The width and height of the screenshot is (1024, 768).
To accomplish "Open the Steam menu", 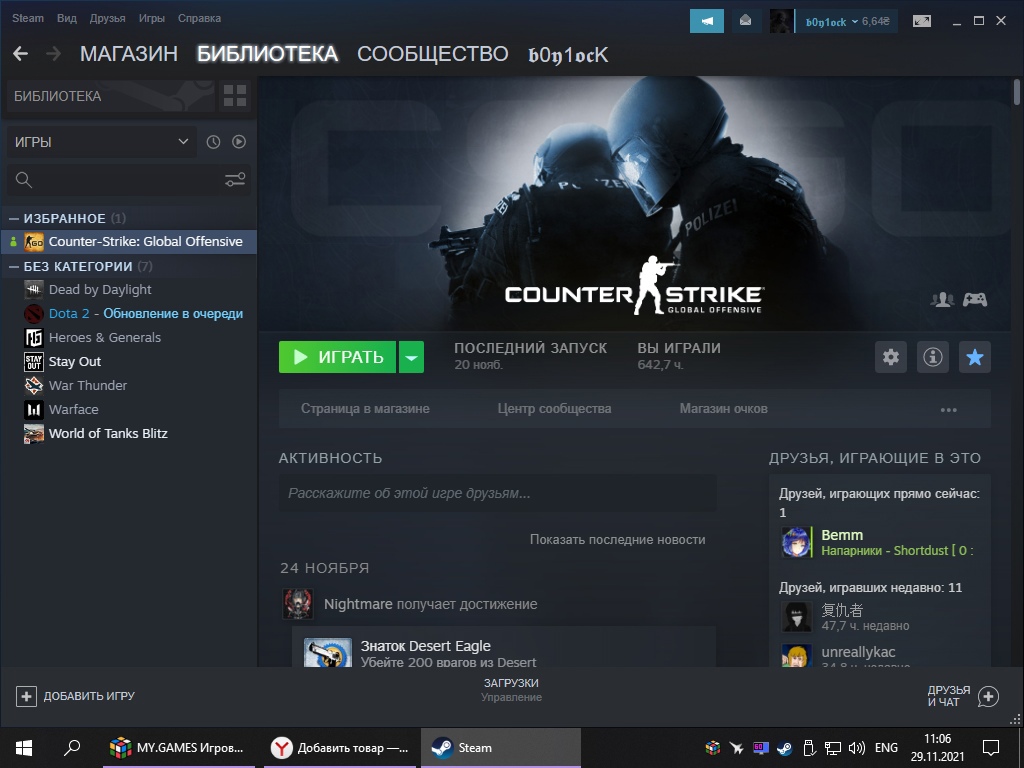I will [27, 18].
